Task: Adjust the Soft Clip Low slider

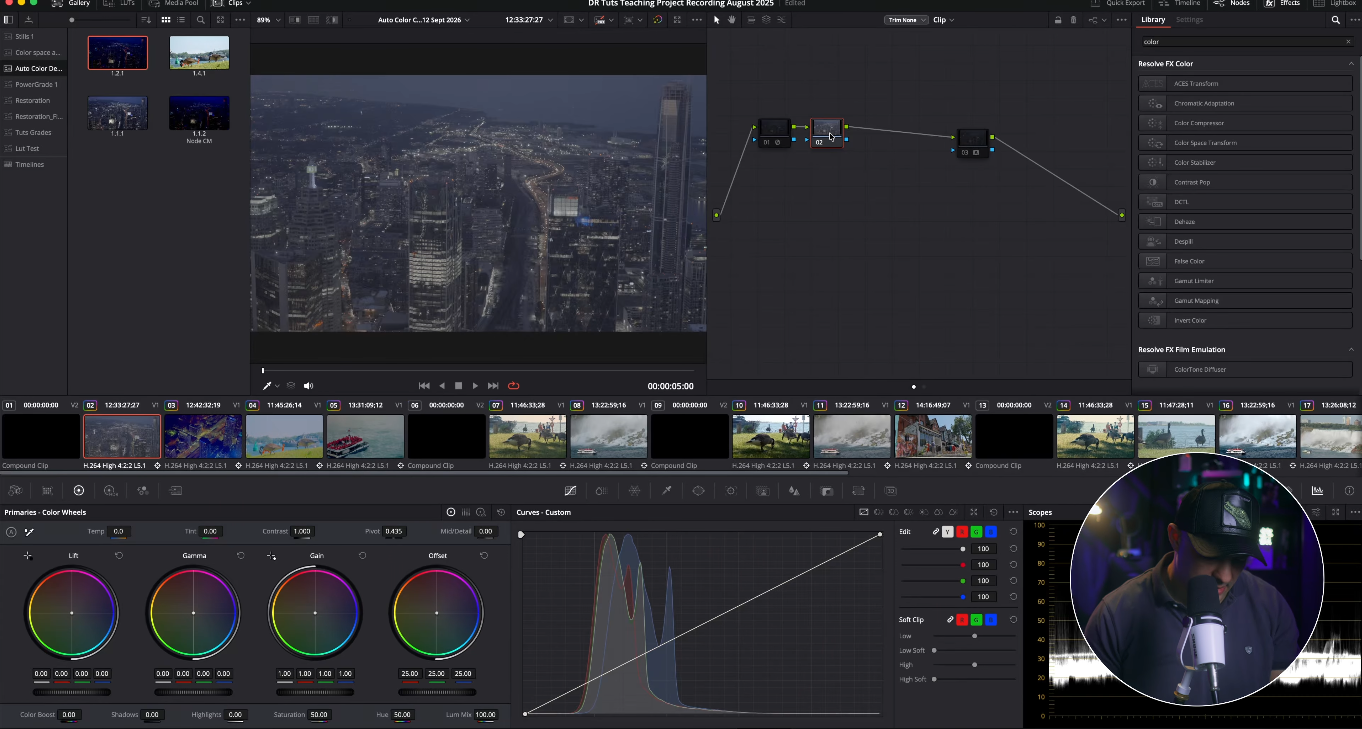Action: [974, 636]
